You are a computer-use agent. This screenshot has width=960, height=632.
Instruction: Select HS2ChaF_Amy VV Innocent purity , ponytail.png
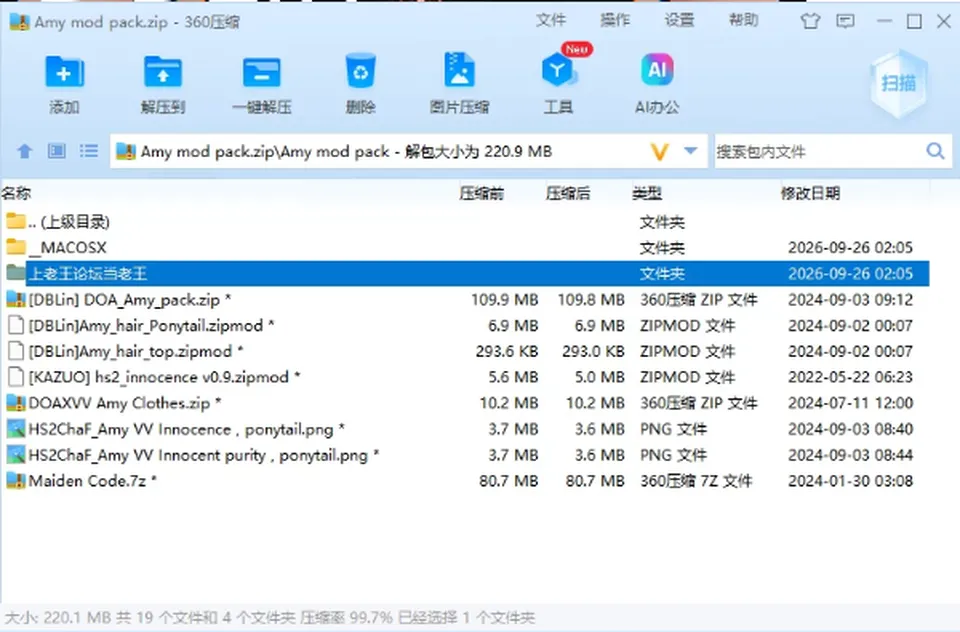(465, 455)
